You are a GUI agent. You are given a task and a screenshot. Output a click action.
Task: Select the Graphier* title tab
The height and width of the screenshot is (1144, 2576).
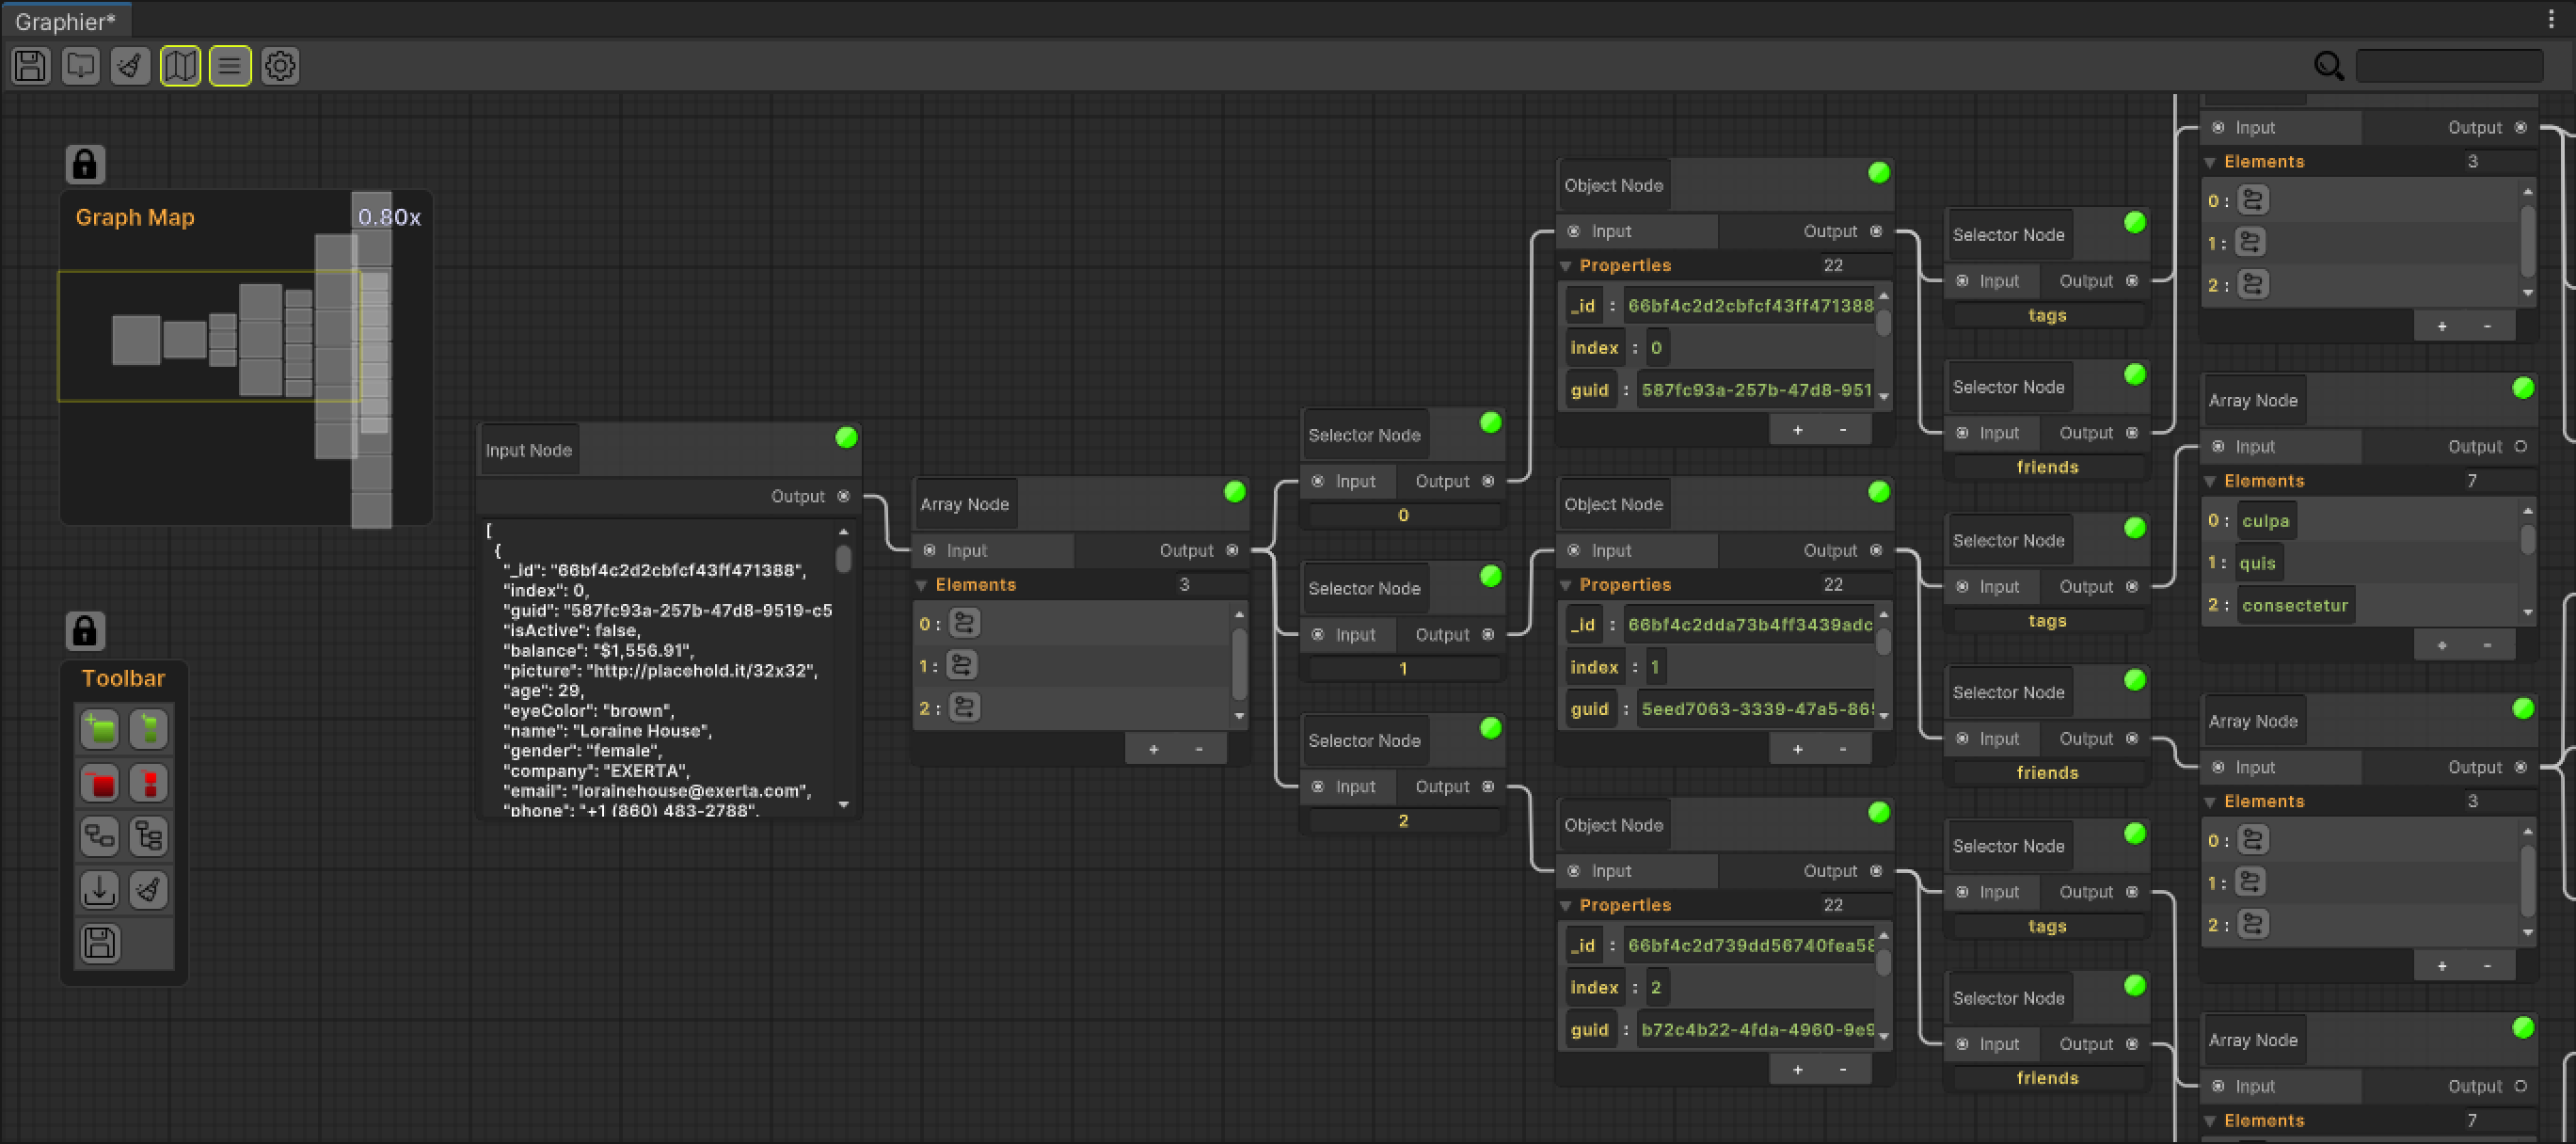pyautogui.click(x=64, y=20)
